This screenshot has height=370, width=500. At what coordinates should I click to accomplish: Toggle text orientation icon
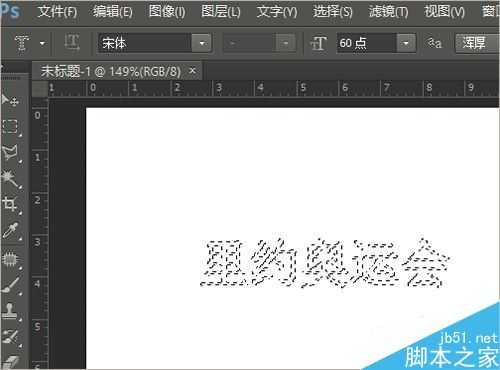(x=72, y=43)
